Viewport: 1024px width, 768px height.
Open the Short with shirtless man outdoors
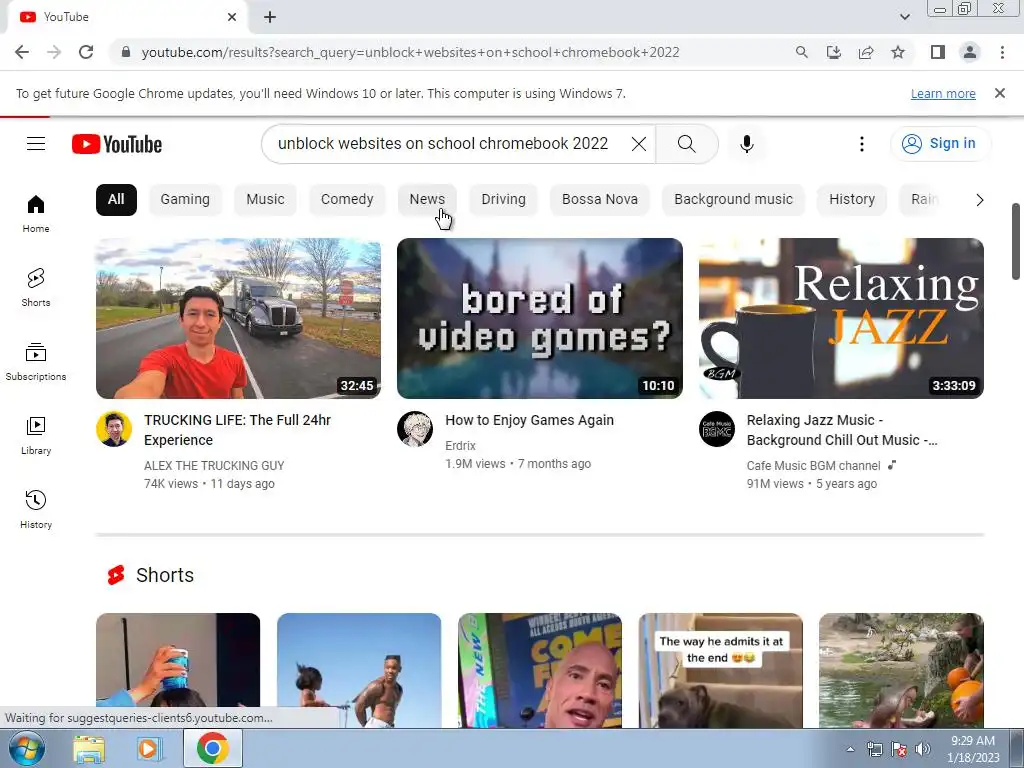tap(359, 670)
